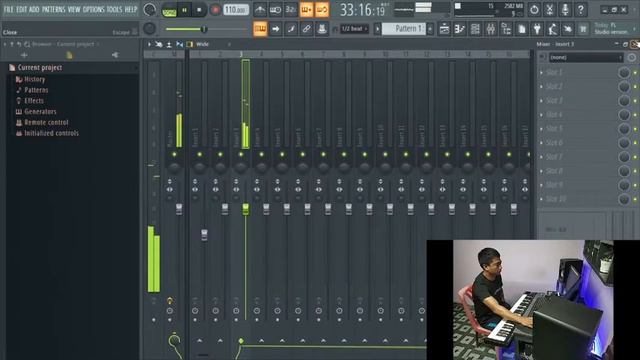Open History folder in the browser
Viewport: 640px width, 360px height.
click(x=35, y=79)
